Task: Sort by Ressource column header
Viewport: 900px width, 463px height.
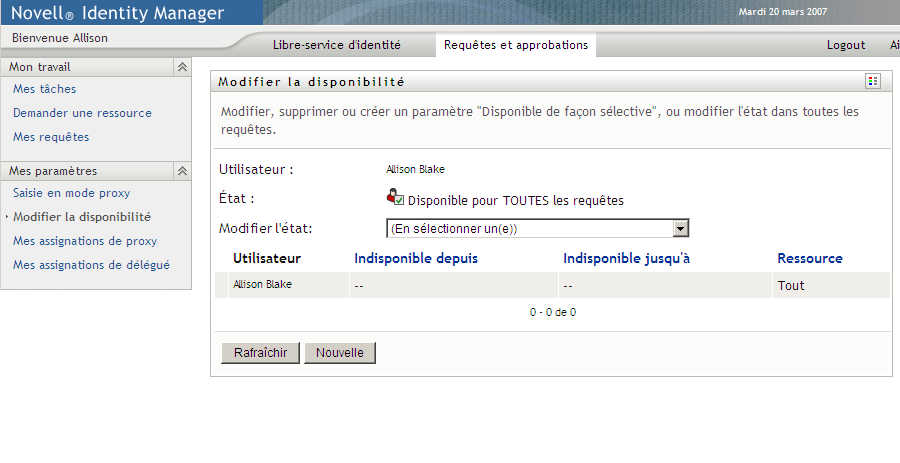Action: click(x=809, y=258)
